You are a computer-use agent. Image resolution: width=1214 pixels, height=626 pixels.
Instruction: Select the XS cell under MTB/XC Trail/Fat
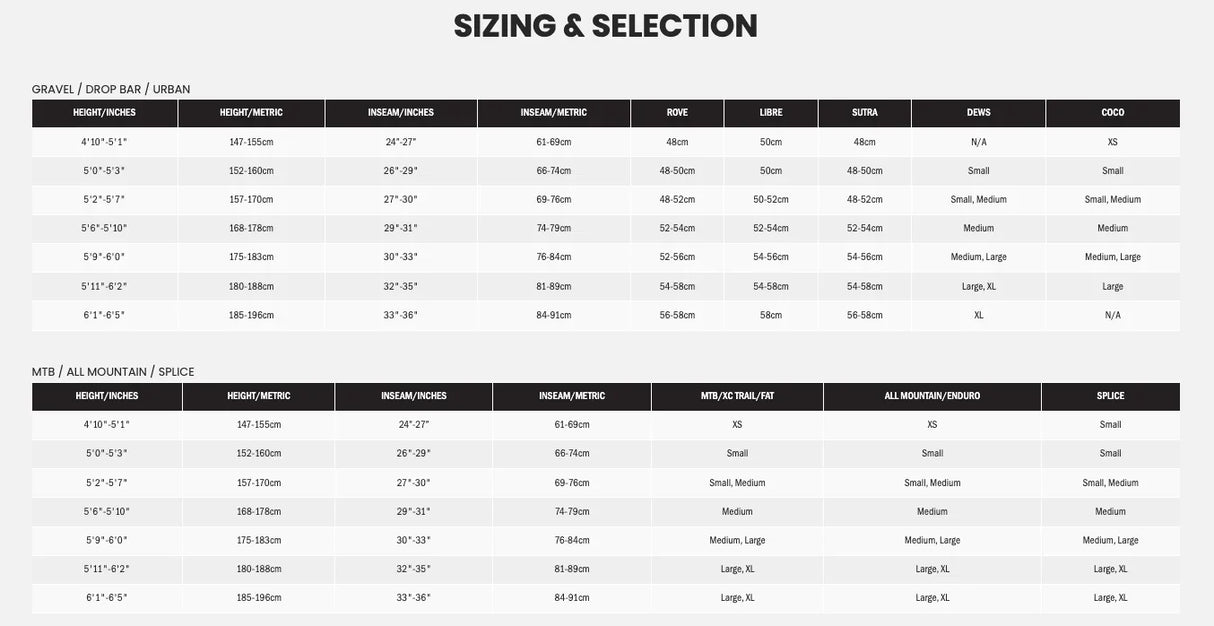tap(737, 425)
